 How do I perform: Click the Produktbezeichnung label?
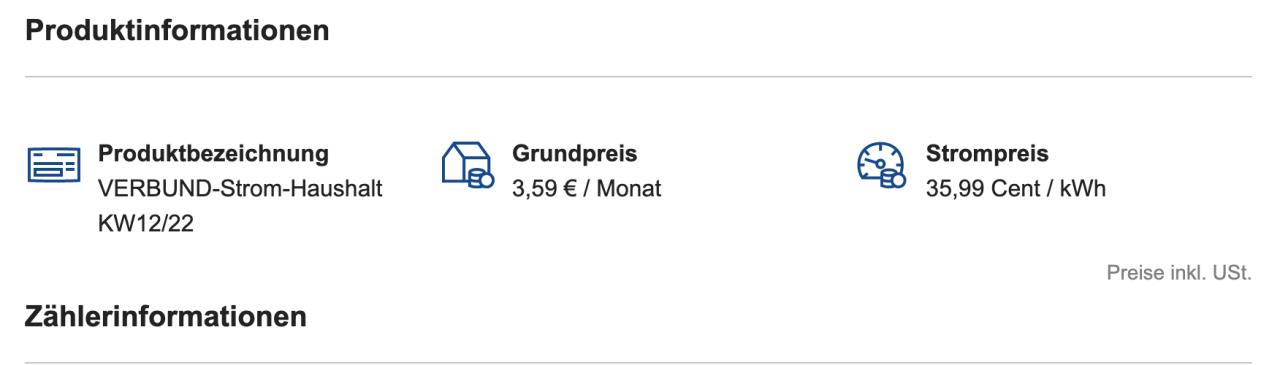pyautogui.click(x=214, y=155)
